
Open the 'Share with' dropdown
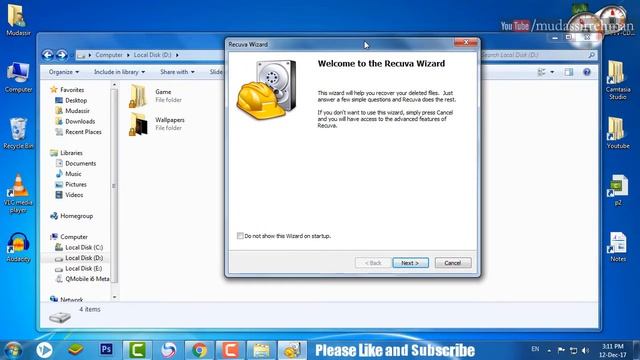(x=177, y=72)
